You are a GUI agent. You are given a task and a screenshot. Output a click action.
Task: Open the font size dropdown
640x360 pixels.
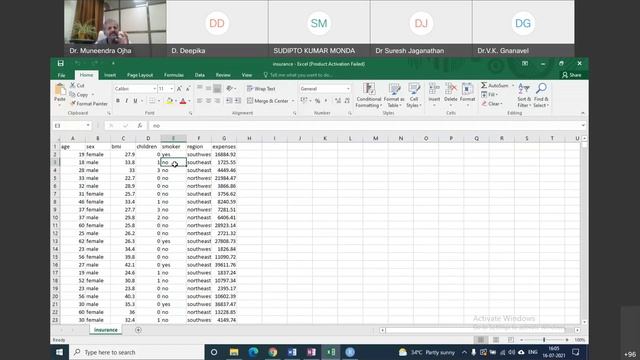(x=171, y=89)
